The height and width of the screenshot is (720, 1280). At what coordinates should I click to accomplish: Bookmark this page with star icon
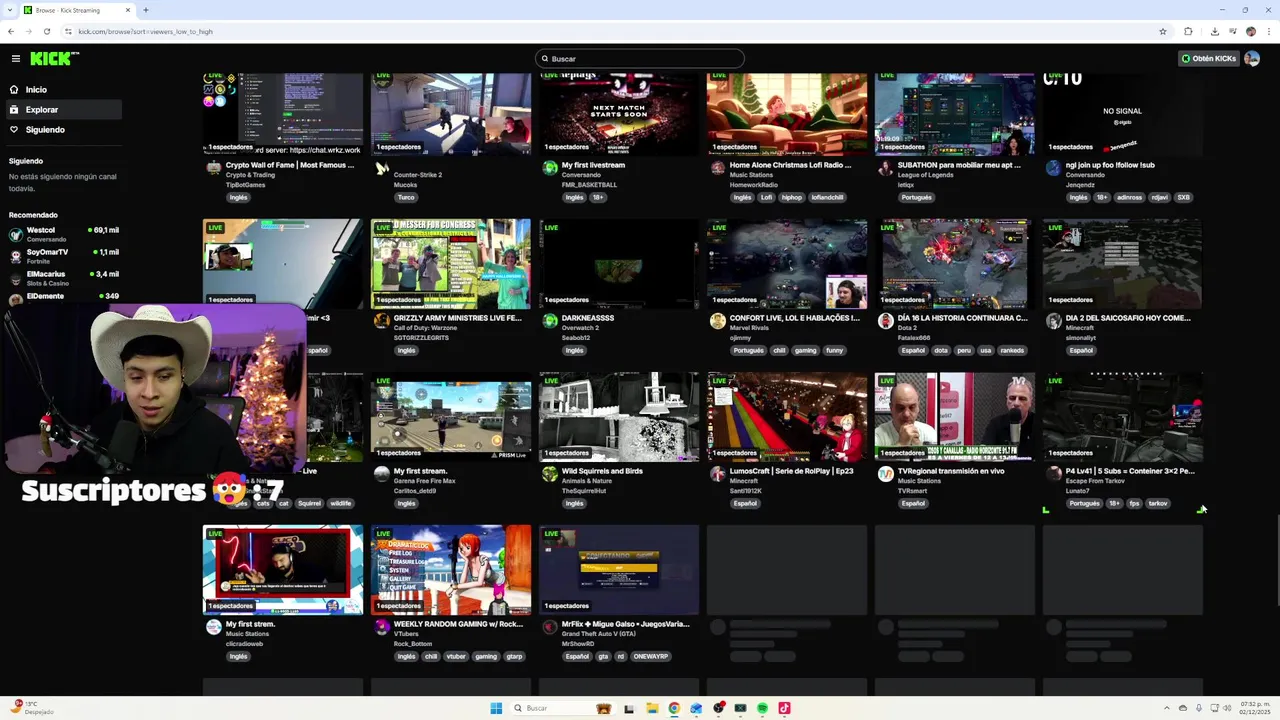tap(1163, 31)
